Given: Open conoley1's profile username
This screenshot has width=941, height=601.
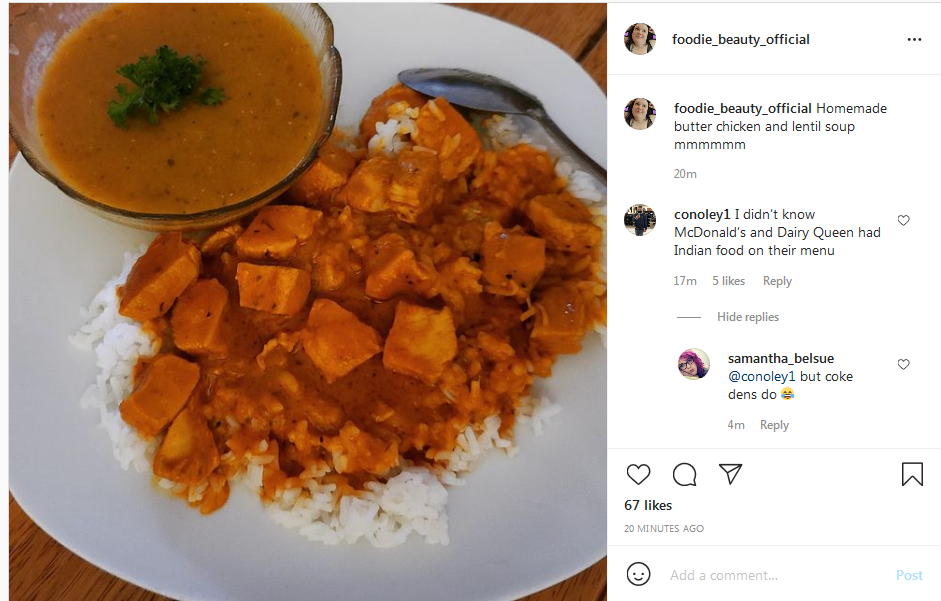Looking at the screenshot, I should coord(702,214).
